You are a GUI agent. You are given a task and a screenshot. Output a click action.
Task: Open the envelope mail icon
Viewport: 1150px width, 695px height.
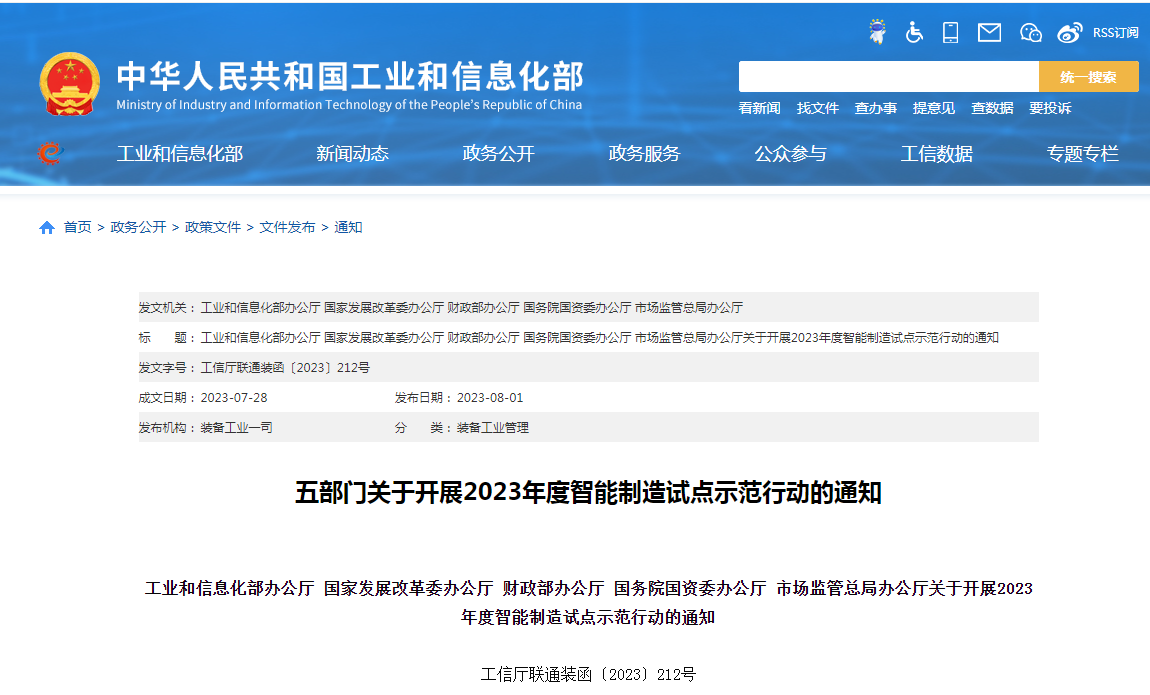click(989, 33)
